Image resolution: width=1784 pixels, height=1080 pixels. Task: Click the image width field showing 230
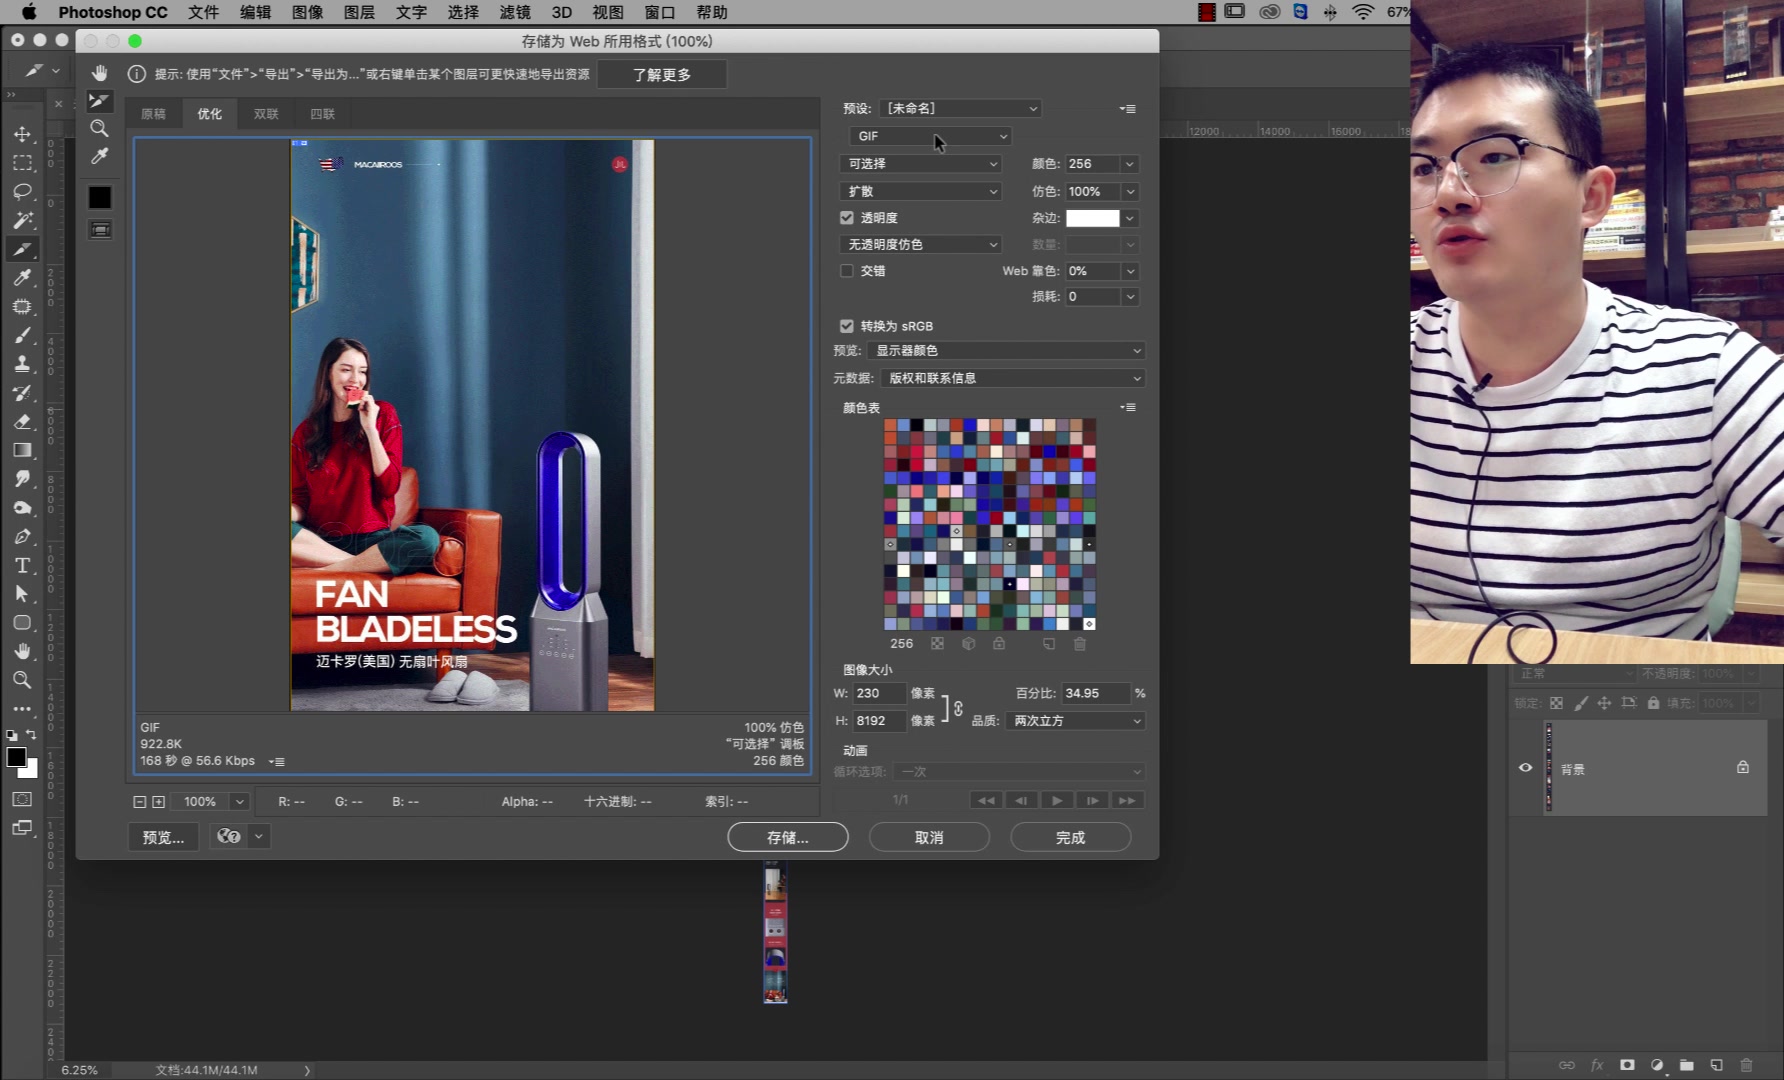878,693
